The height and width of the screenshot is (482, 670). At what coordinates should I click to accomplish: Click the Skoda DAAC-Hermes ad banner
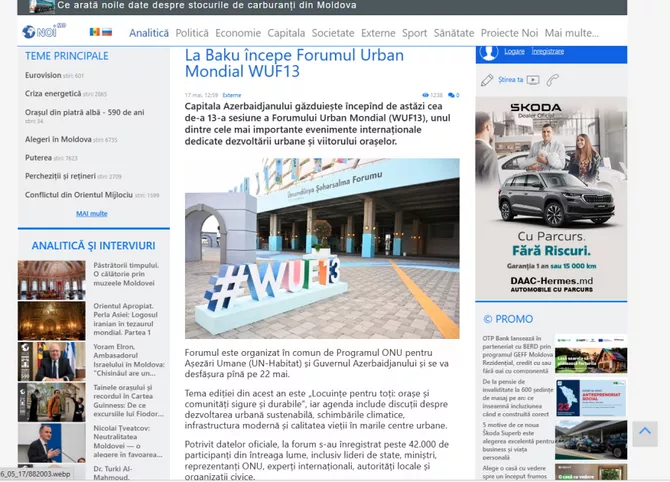(551, 198)
